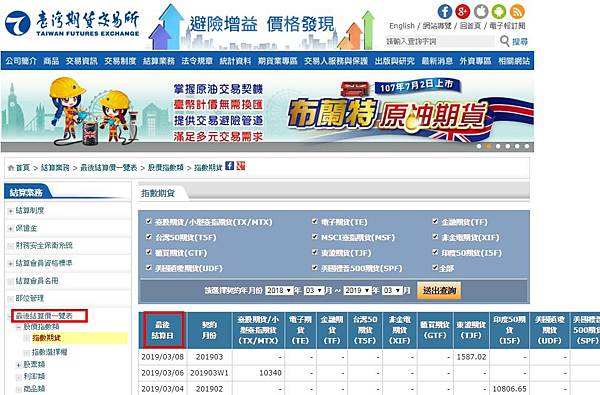The image size is (600, 395).
Task: Collapse the 股價指數類 tree node
Action: 18,328
